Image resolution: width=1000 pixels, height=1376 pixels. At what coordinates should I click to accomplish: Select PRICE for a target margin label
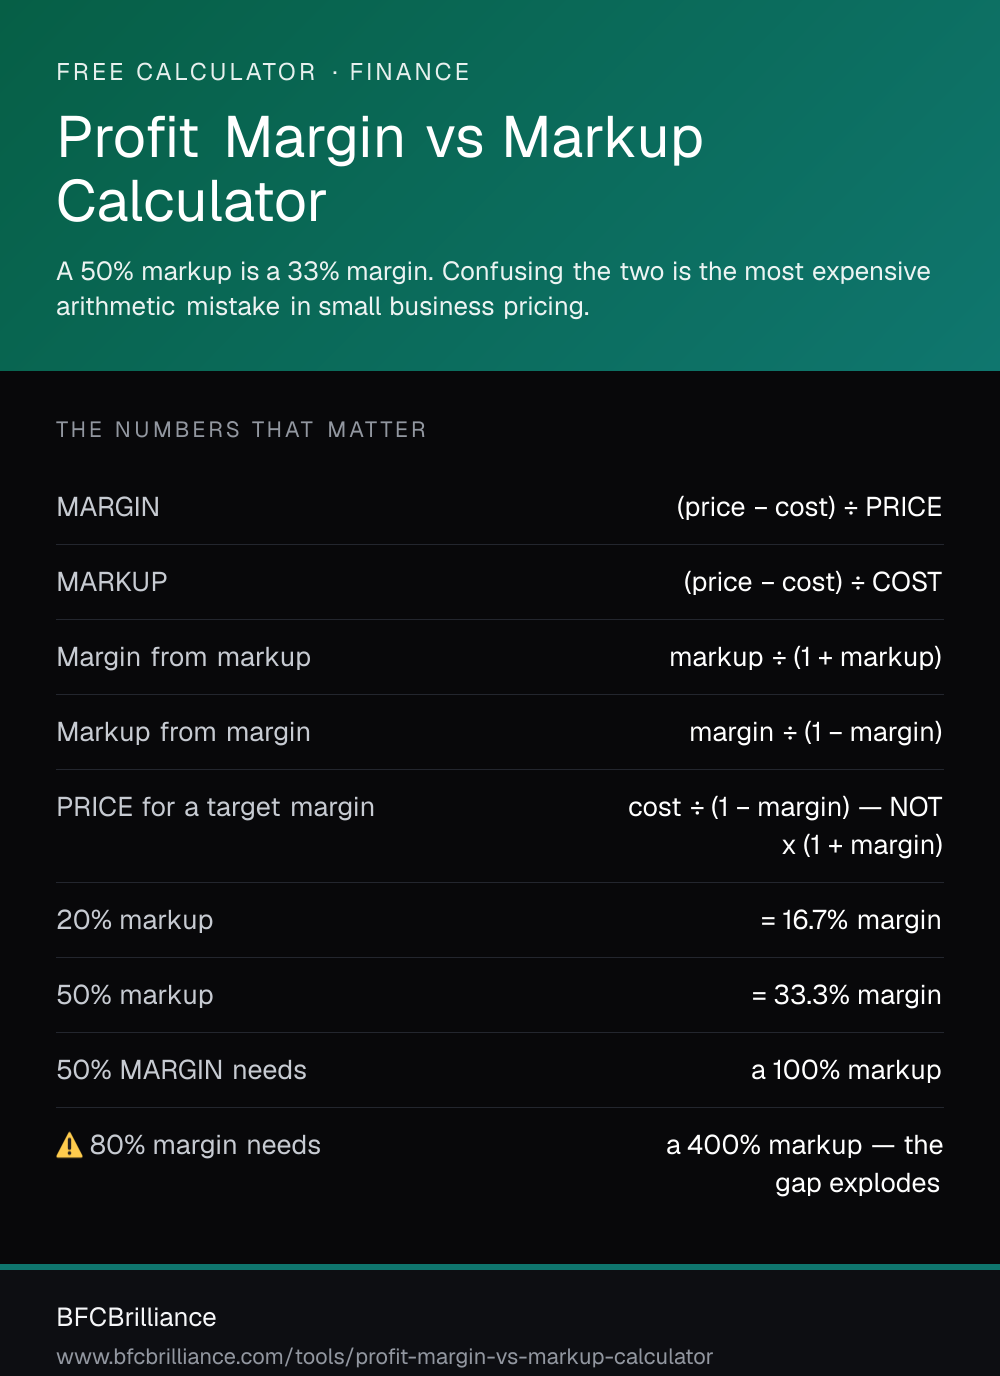[x=216, y=807]
